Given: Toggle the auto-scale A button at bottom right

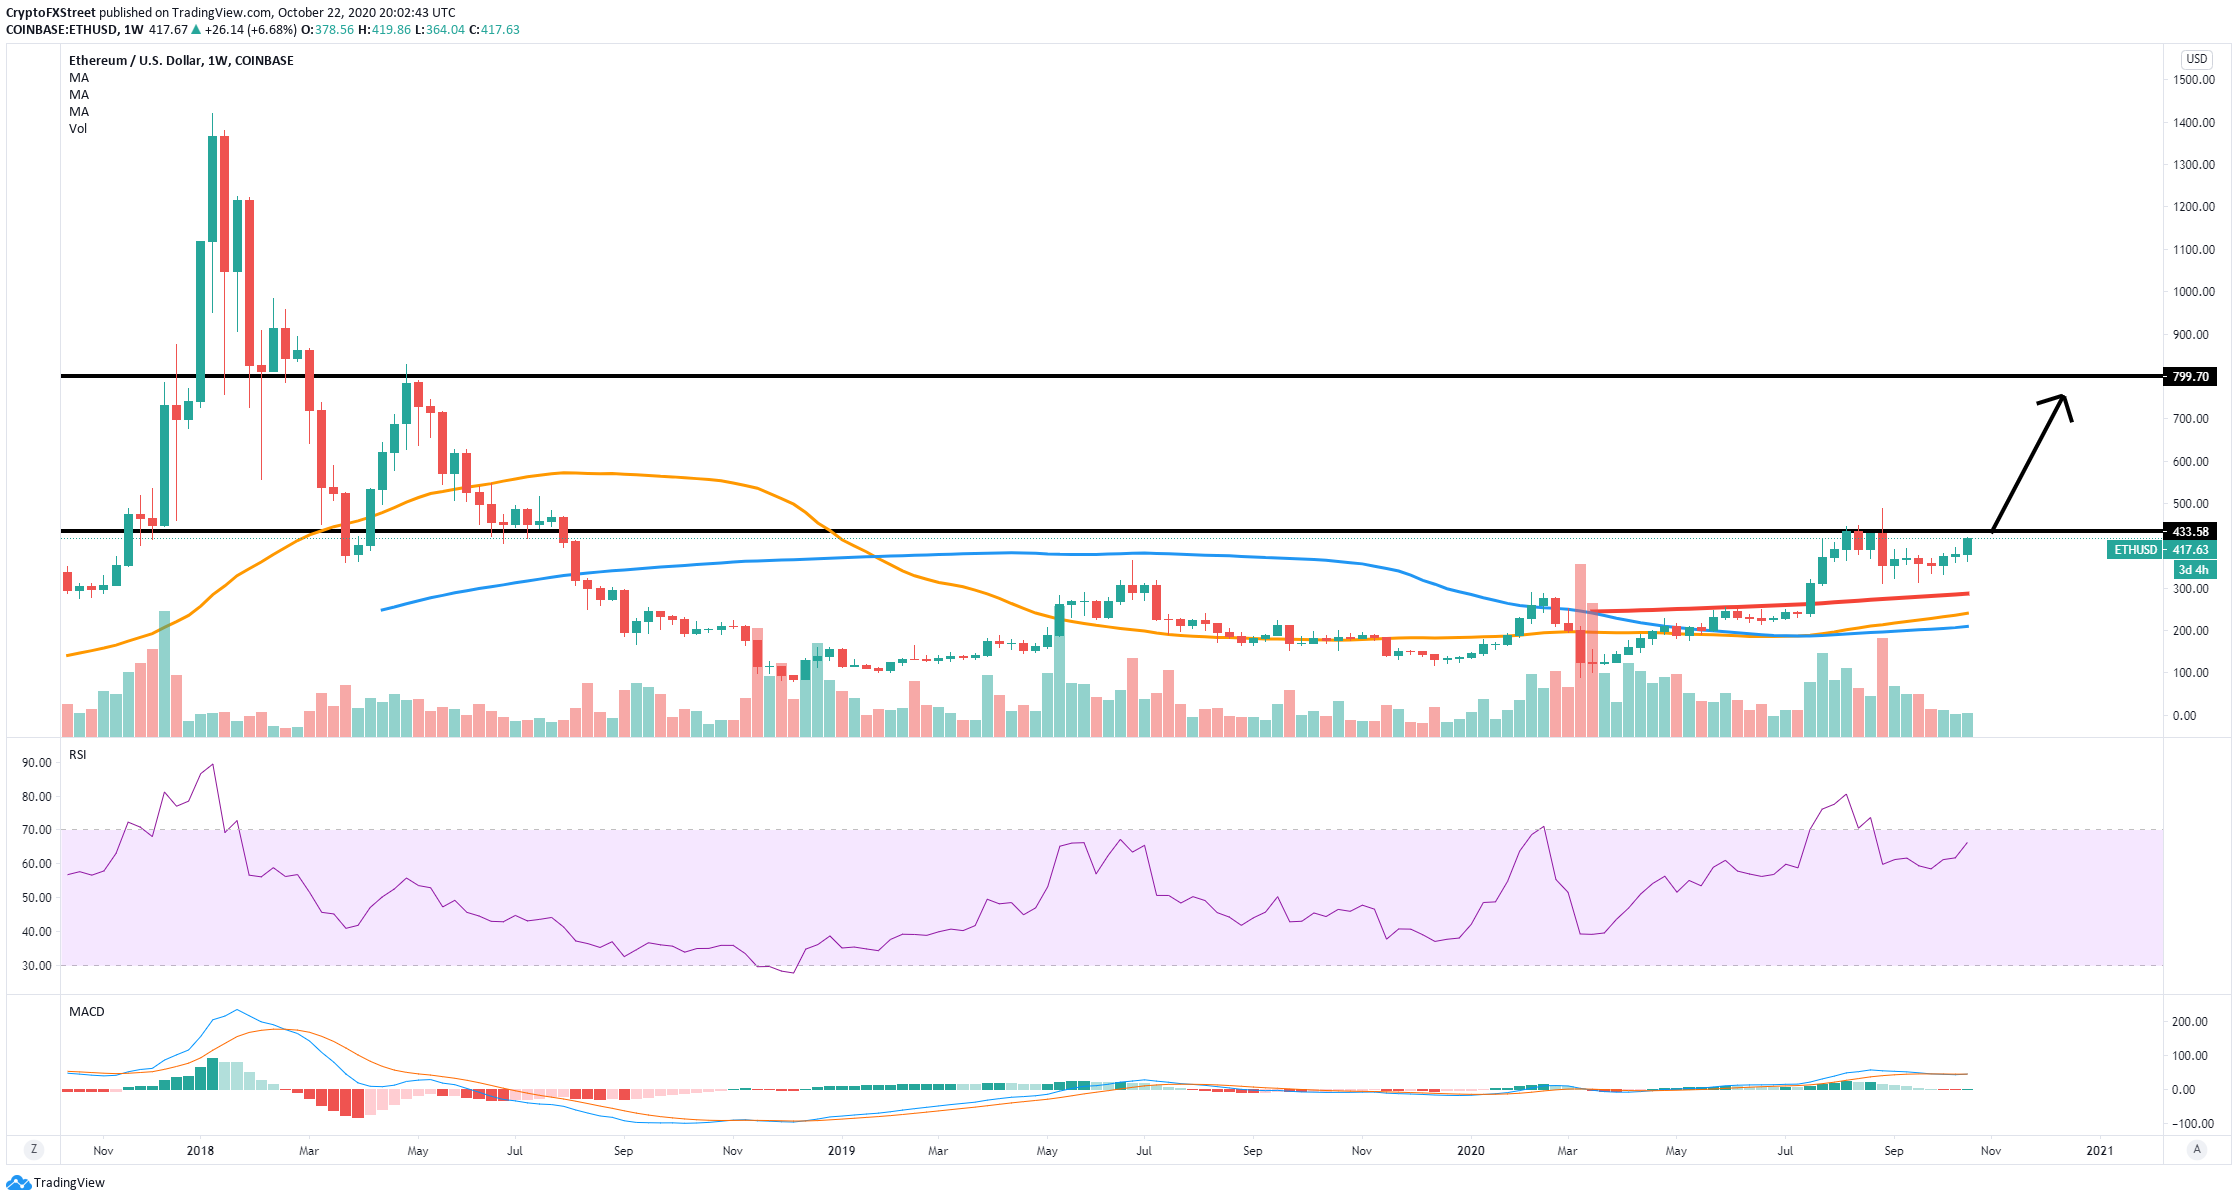Looking at the screenshot, I should [2197, 1149].
